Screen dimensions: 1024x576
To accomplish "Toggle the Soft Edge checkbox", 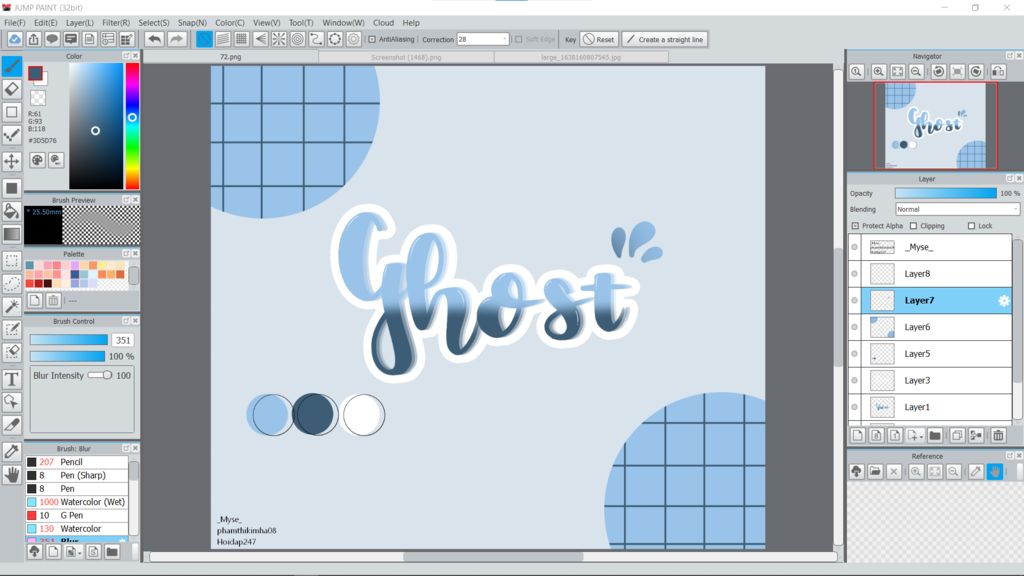I will point(519,39).
